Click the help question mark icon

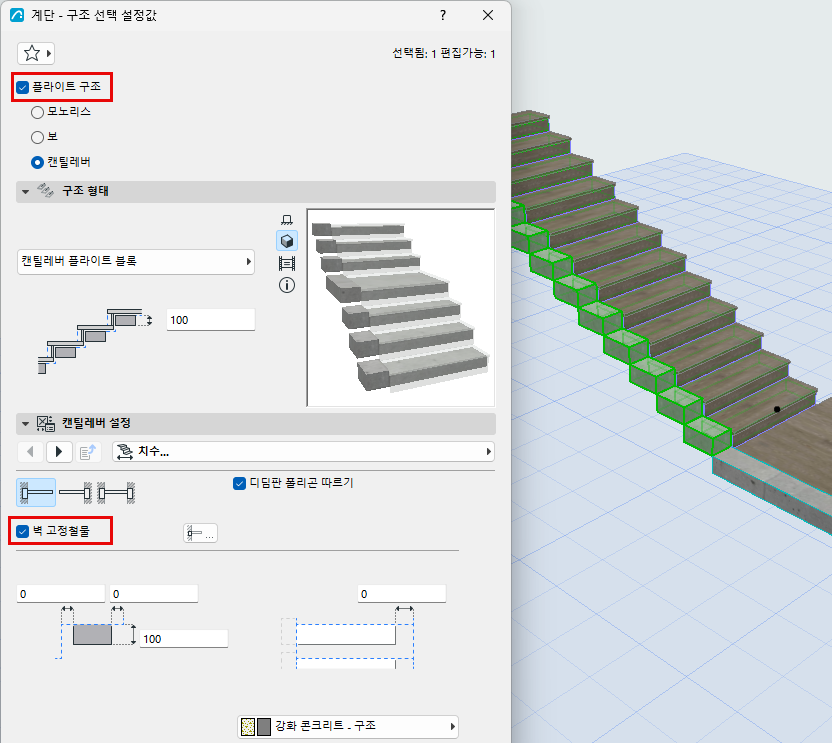pyautogui.click(x=443, y=15)
